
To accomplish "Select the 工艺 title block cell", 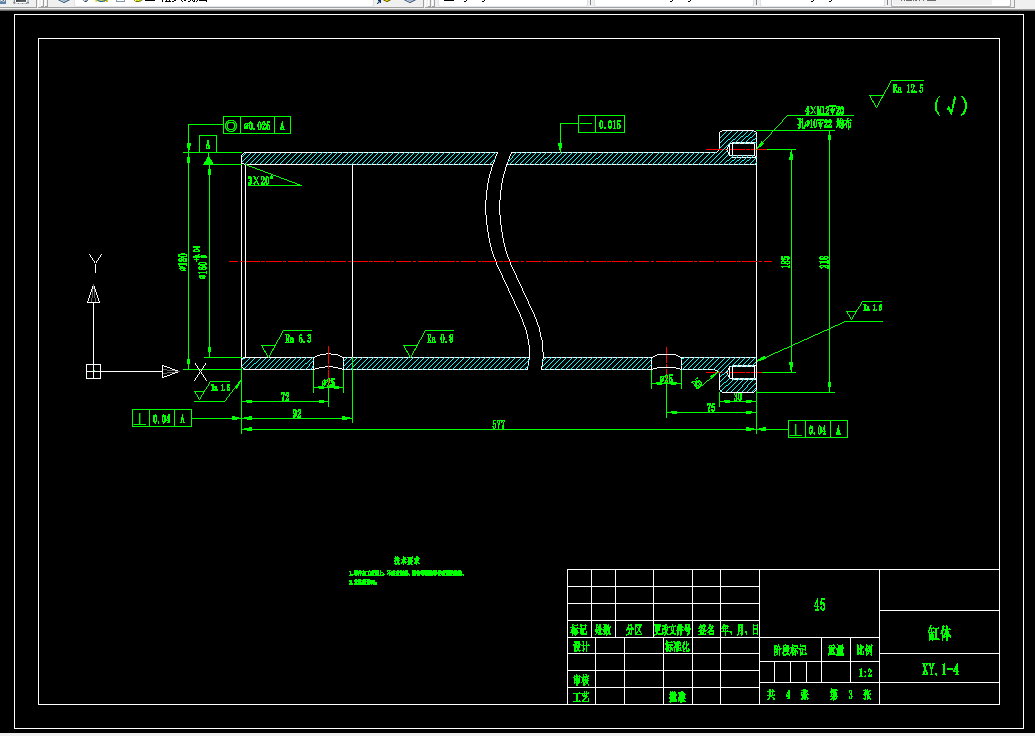I will (581, 696).
